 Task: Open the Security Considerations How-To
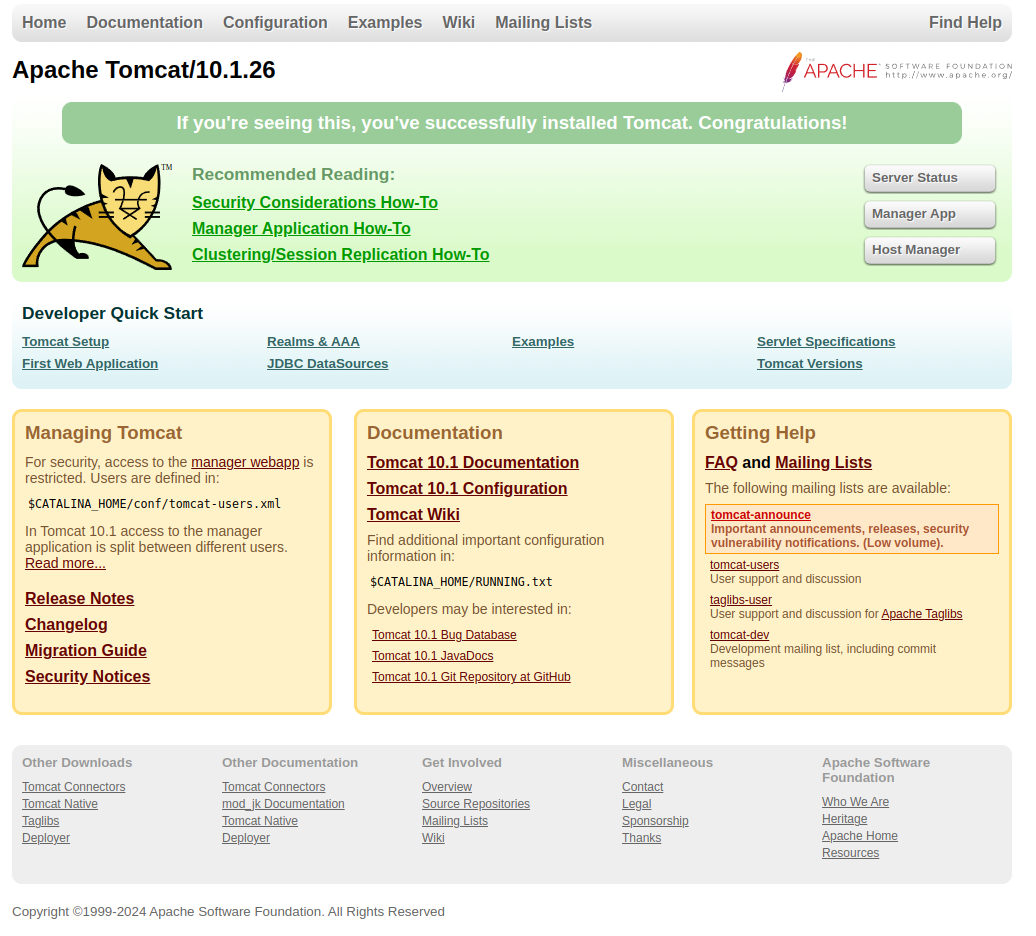click(315, 202)
